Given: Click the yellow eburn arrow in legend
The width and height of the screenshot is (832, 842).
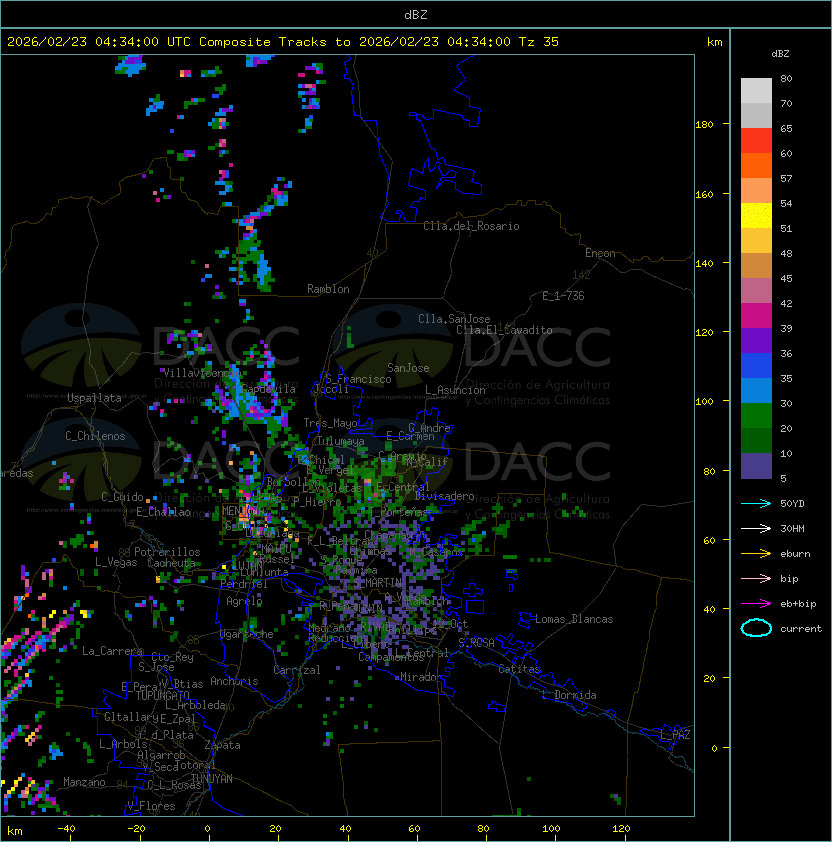Looking at the screenshot, I should [x=756, y=554].
